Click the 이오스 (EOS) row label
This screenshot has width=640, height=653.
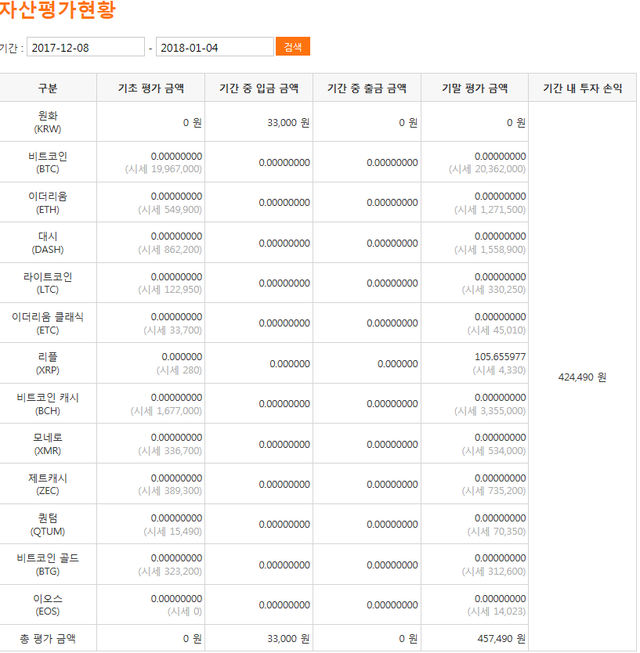click(x=47, y=605)
